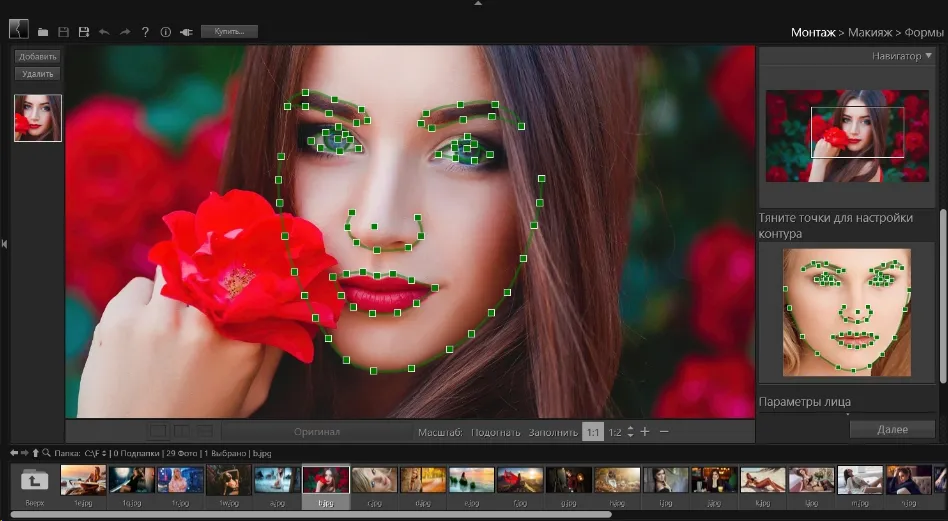Redo the action via forward arrow icon
The image size is (948, 521).
pos(125,32)
